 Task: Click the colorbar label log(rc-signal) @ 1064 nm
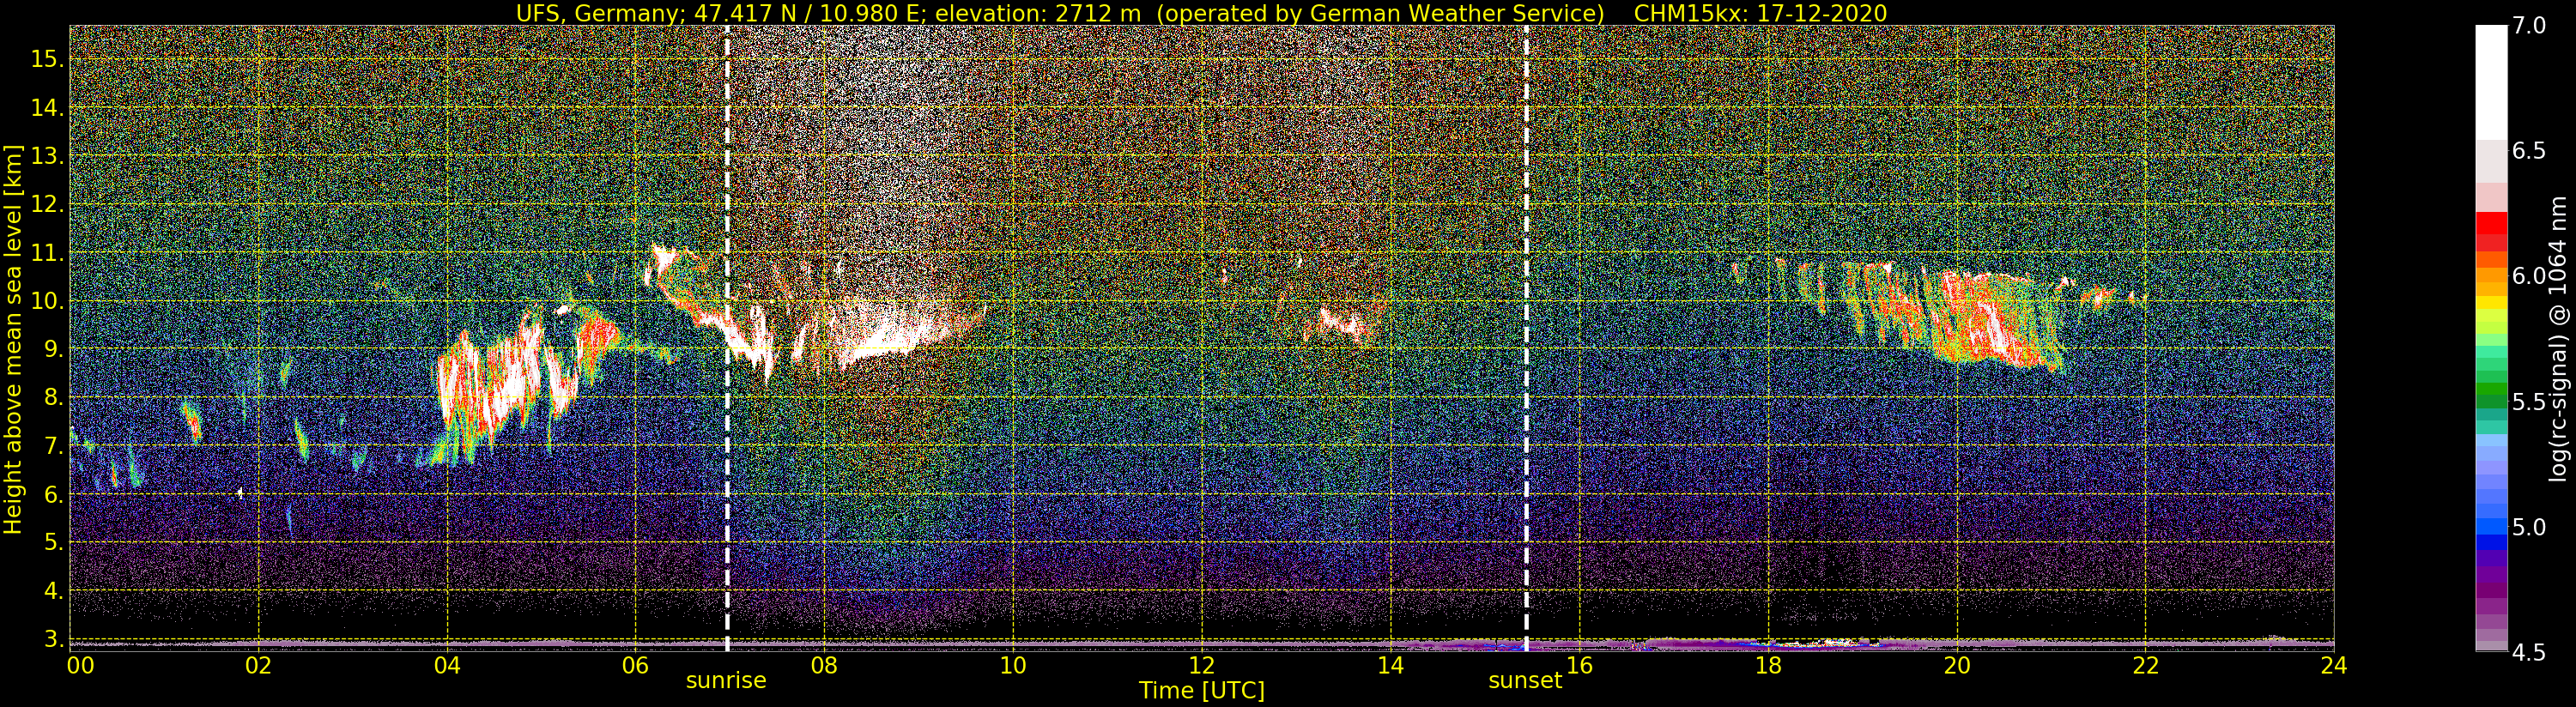tap(2560, 338)
